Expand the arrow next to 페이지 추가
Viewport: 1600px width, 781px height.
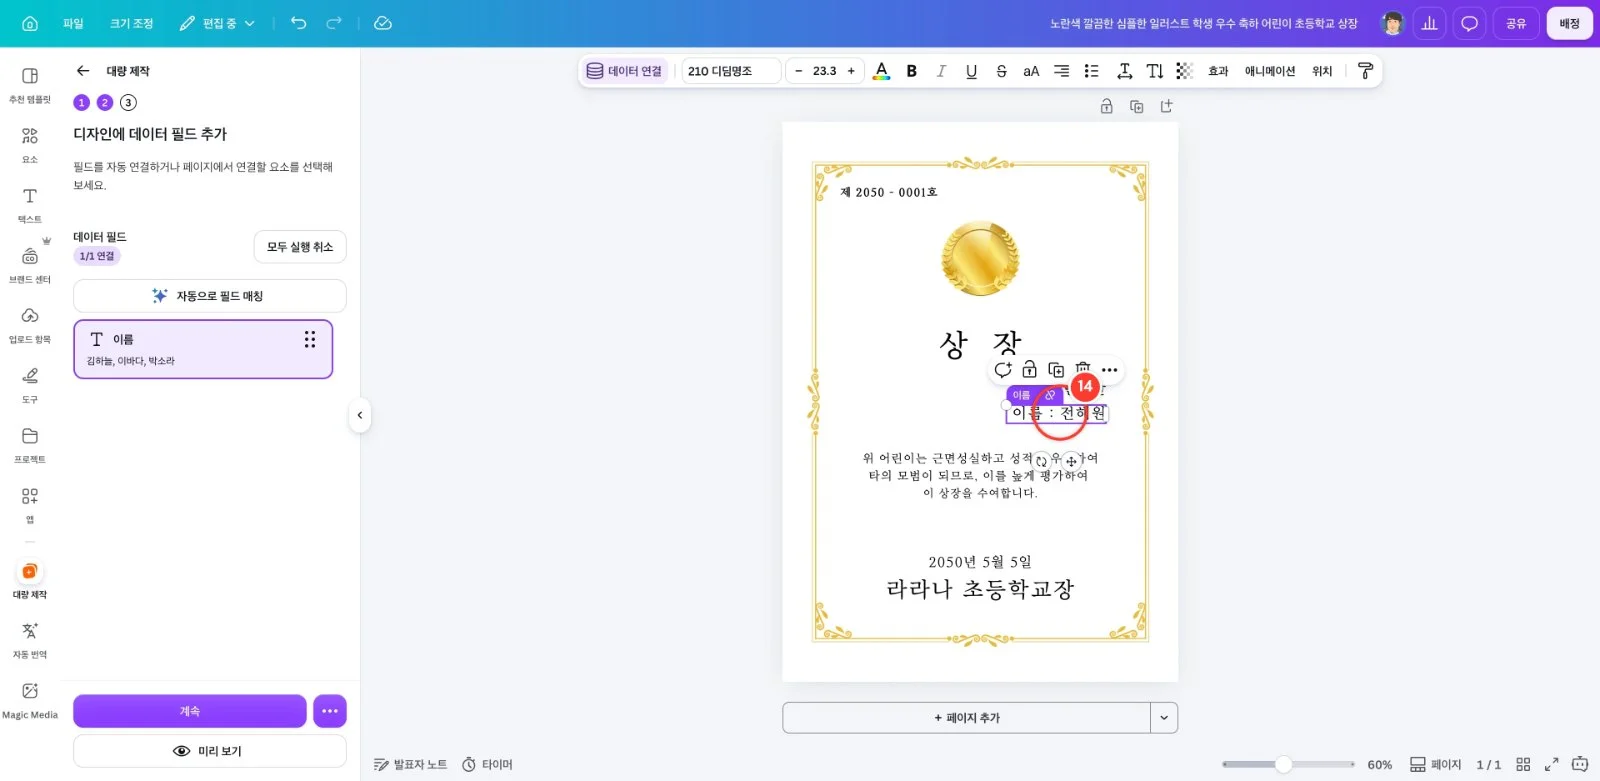click(1164, 718)
